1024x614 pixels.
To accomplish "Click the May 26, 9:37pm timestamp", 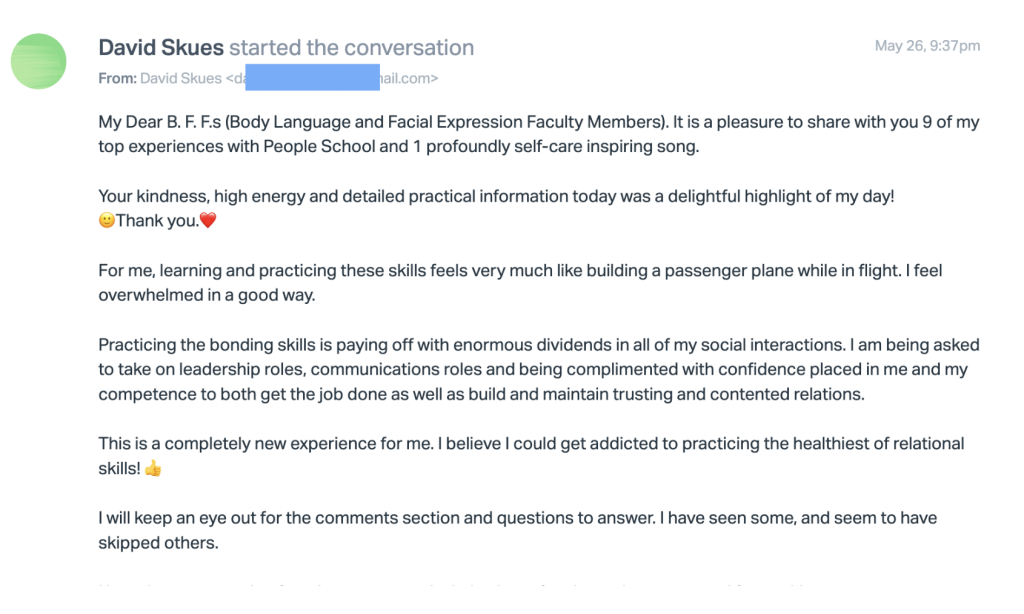I will click(x=927, y=46).
